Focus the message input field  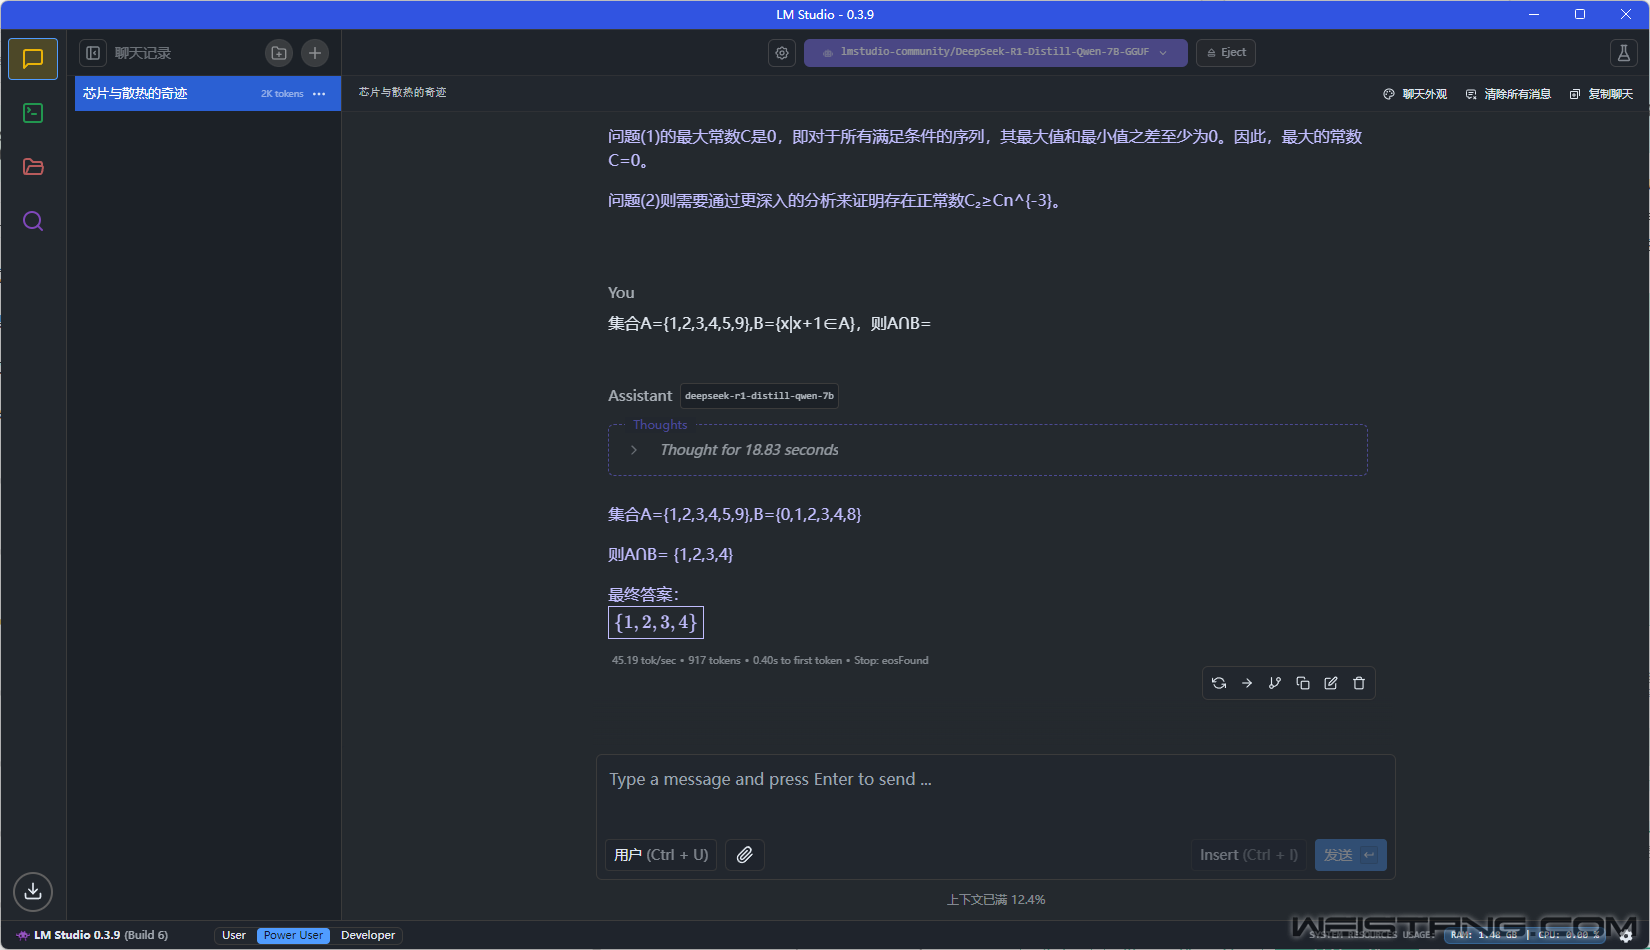tap(995, 780)
